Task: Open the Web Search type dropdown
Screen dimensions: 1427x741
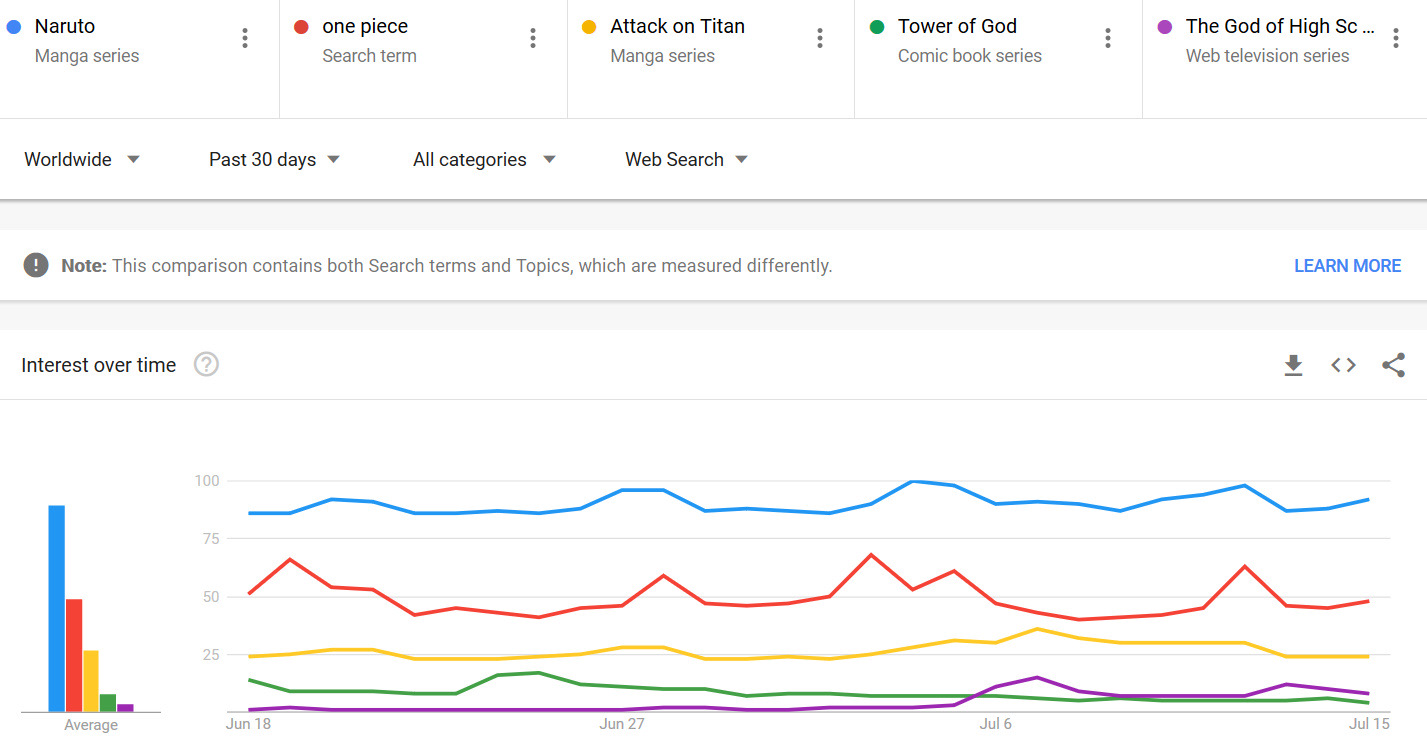Action: 686,159
